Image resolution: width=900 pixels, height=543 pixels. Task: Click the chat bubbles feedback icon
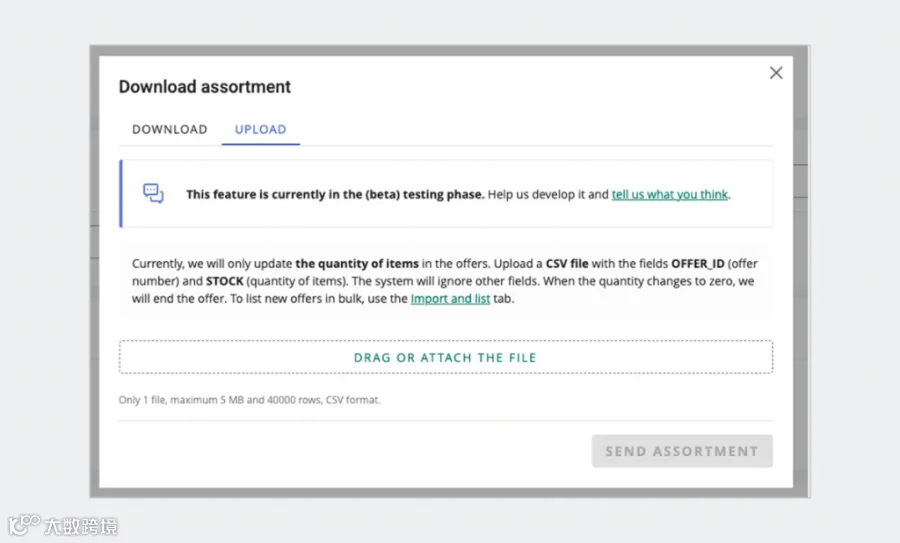pos(153,193)
